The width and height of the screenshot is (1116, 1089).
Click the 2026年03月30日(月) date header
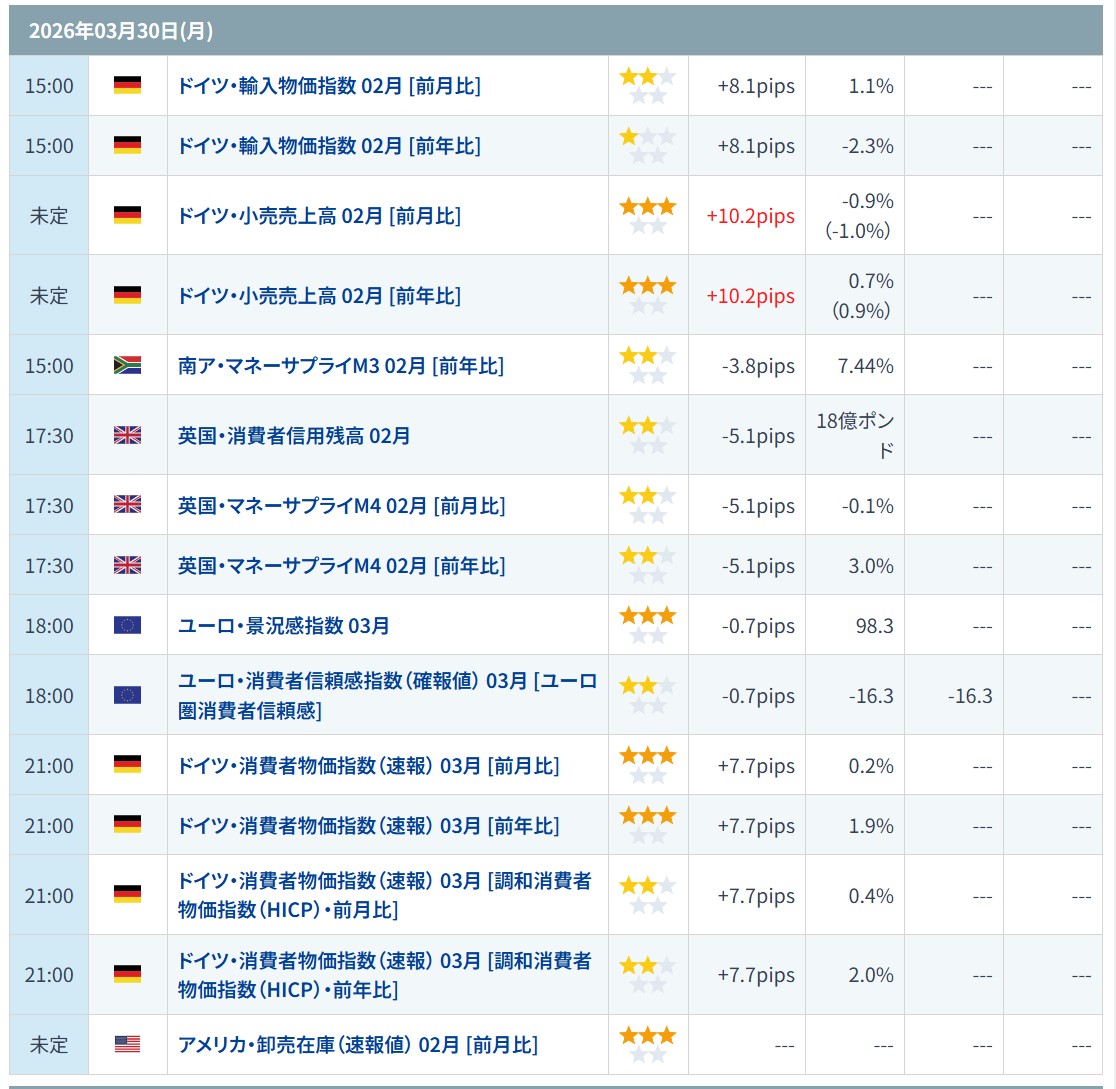coord(120,31)
